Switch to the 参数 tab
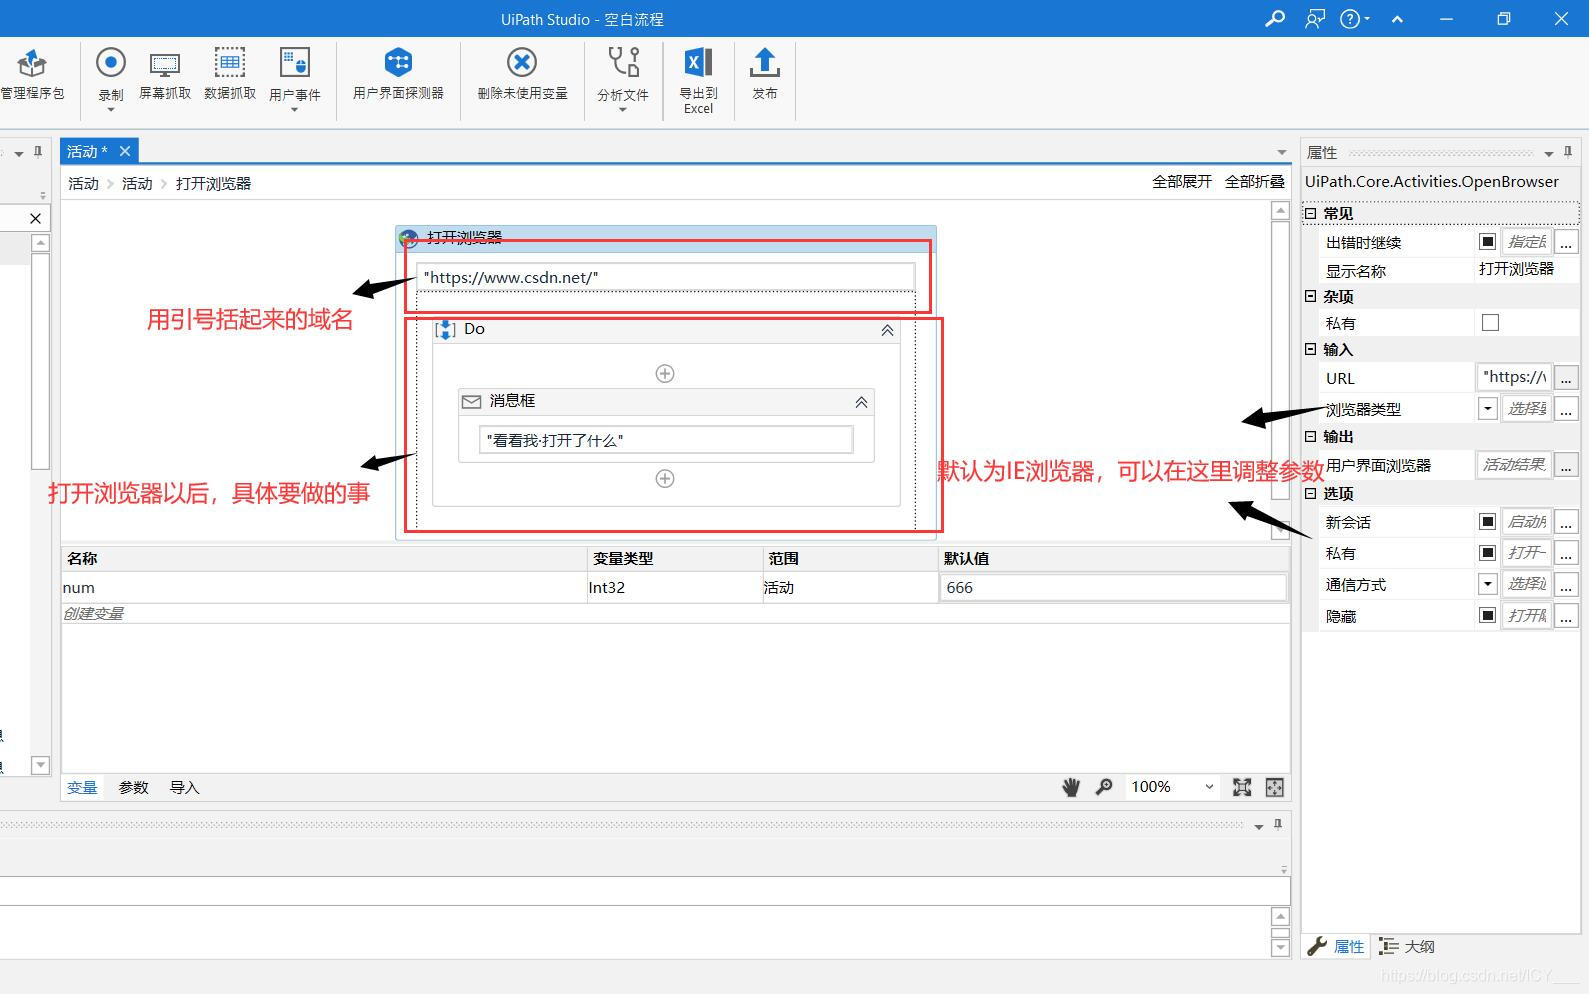 [x=133, y=787]
